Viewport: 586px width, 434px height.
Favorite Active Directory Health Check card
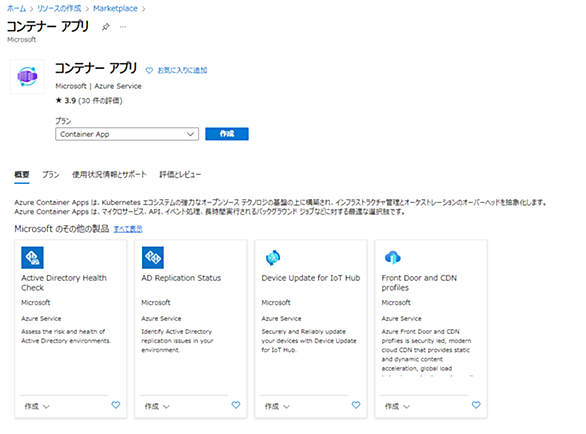click(x=116, y=405)
